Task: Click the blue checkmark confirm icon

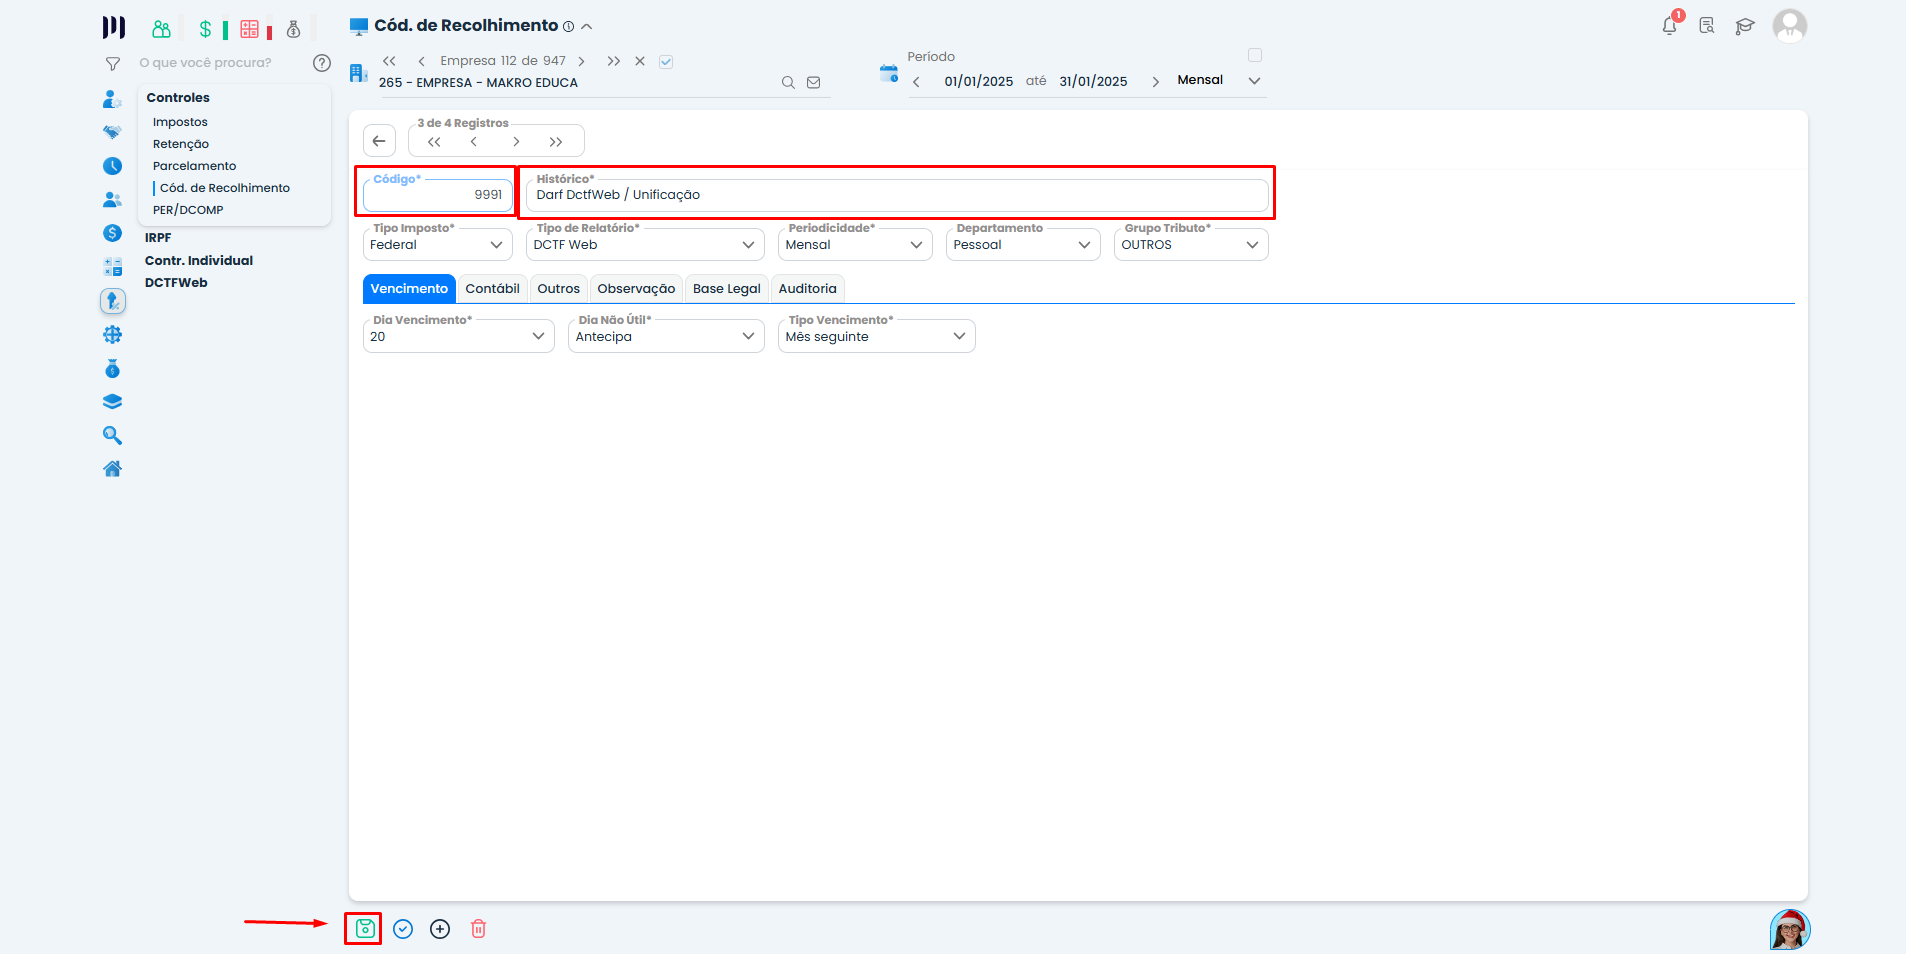Action: click(403, 929)
